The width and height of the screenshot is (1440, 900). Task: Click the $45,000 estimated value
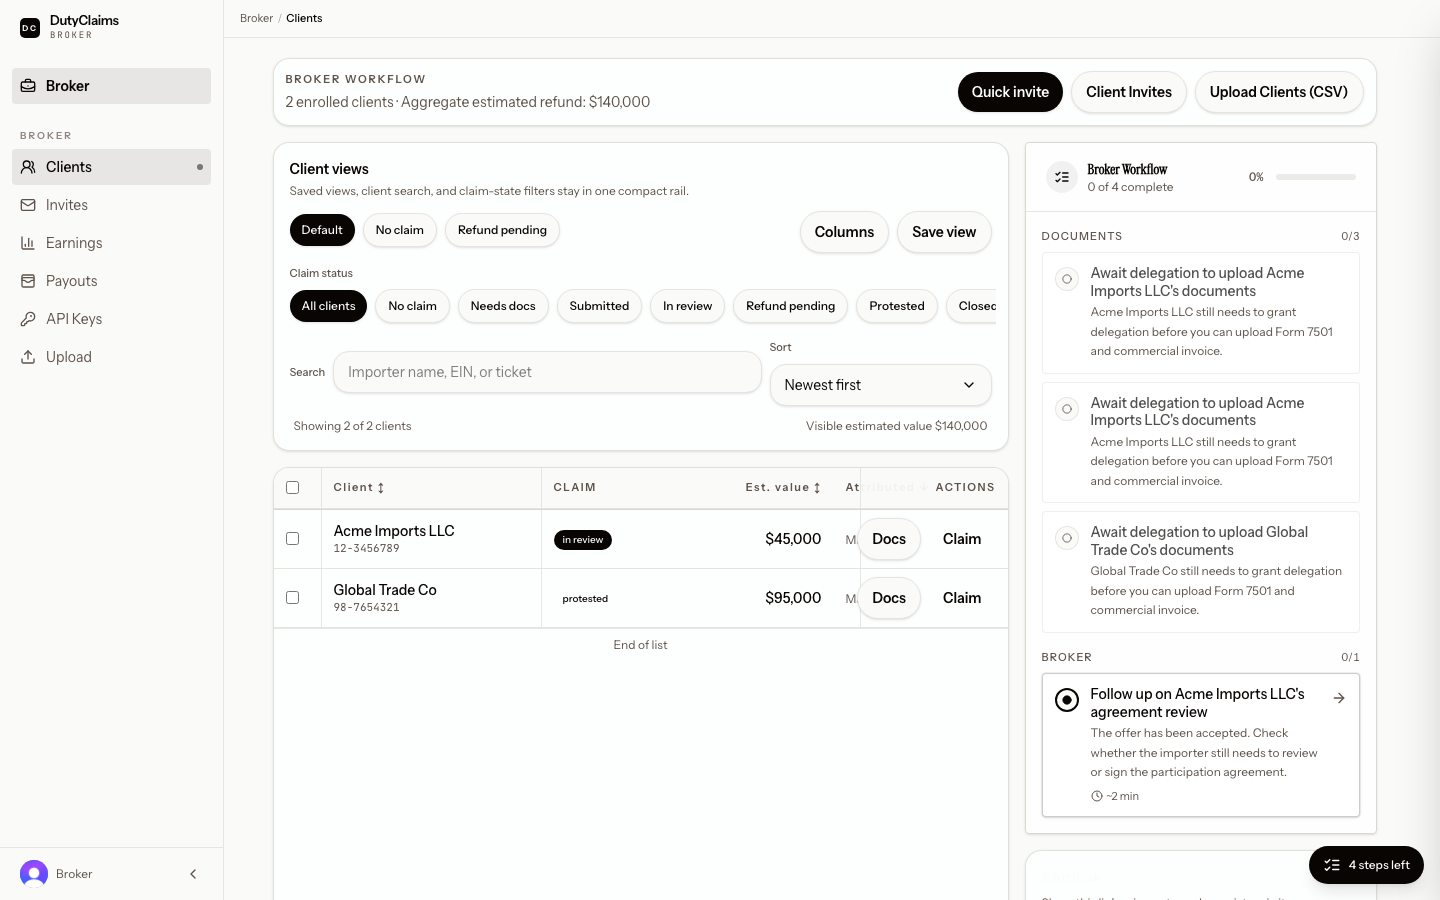[793, 539]
